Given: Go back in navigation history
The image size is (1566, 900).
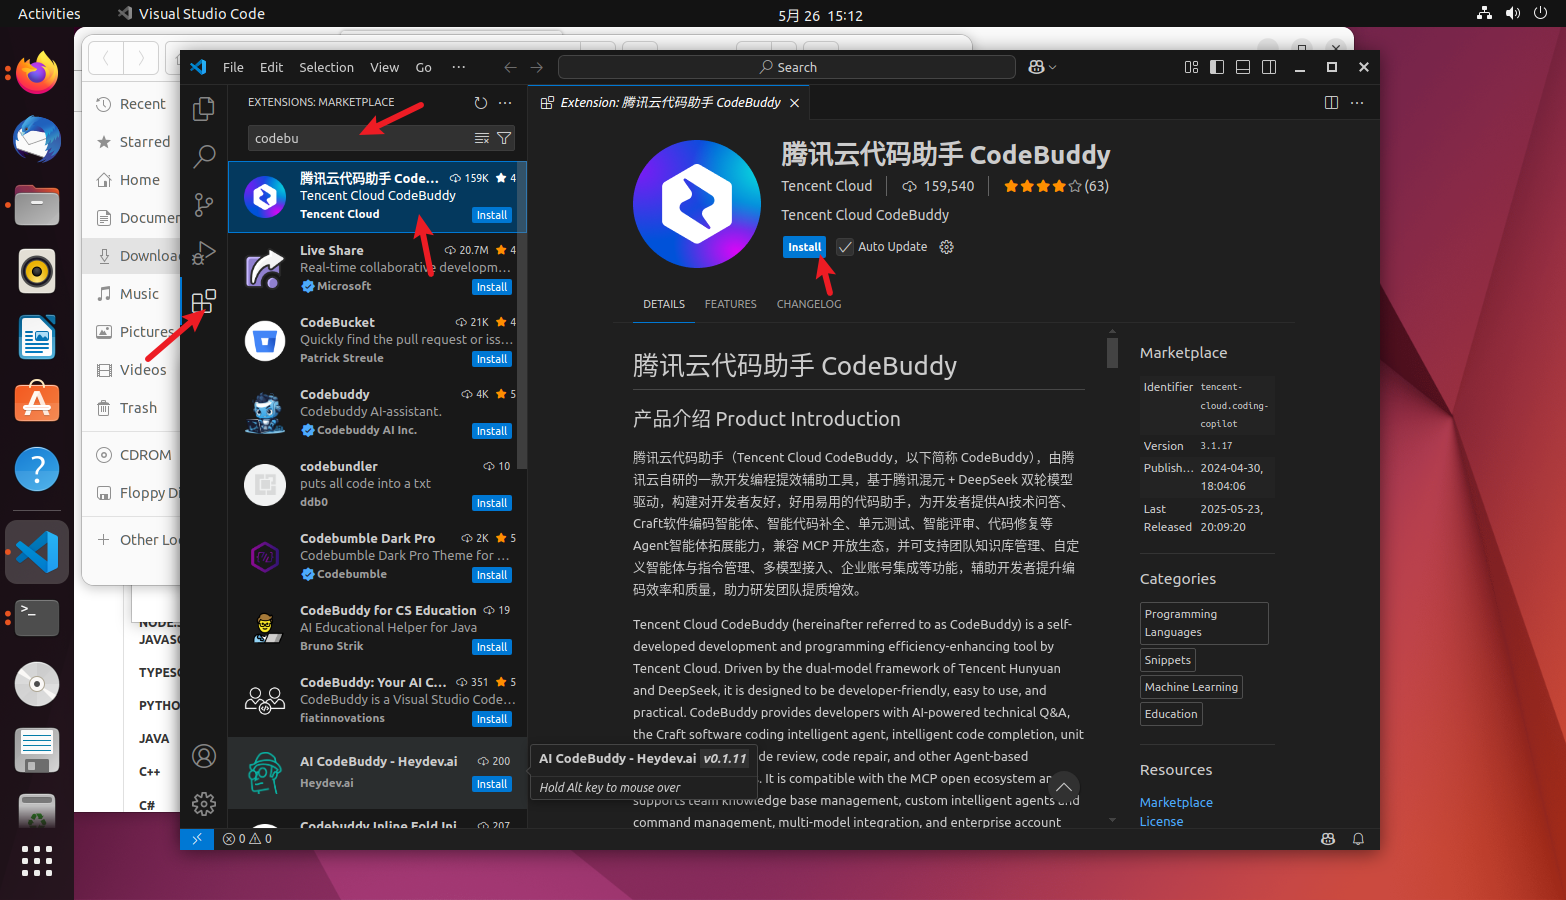Looking at the screenshot, I should (510, 67).
